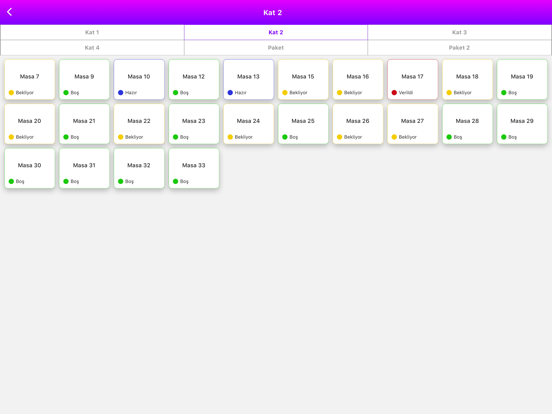Viewport: 552px width, 414px height.
Task: Click the Hazır label on Masa 10
Action: point(131,93)
